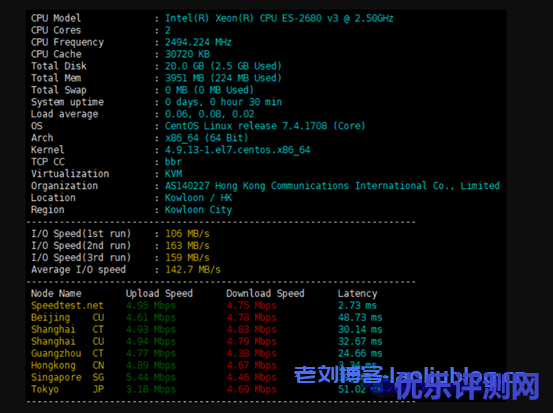Click the Average I/O speed 142.7 MB/s
The height and width of the screenshot is (413, 553).
click(193, 270)
